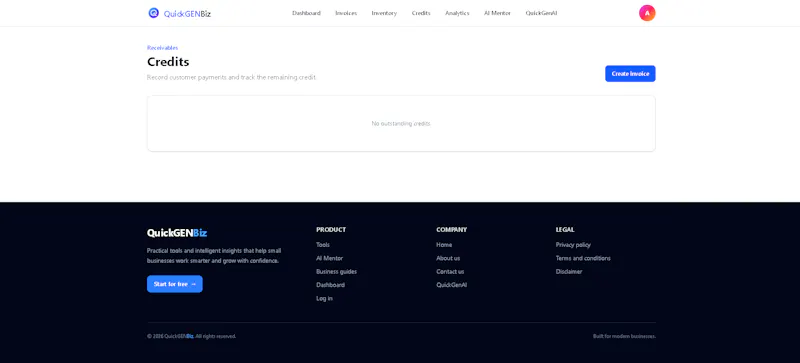This screenshot has width=800, height=363.
Task: Click the QuickGENBiz wordmark in header
Action: coord(187,14)
